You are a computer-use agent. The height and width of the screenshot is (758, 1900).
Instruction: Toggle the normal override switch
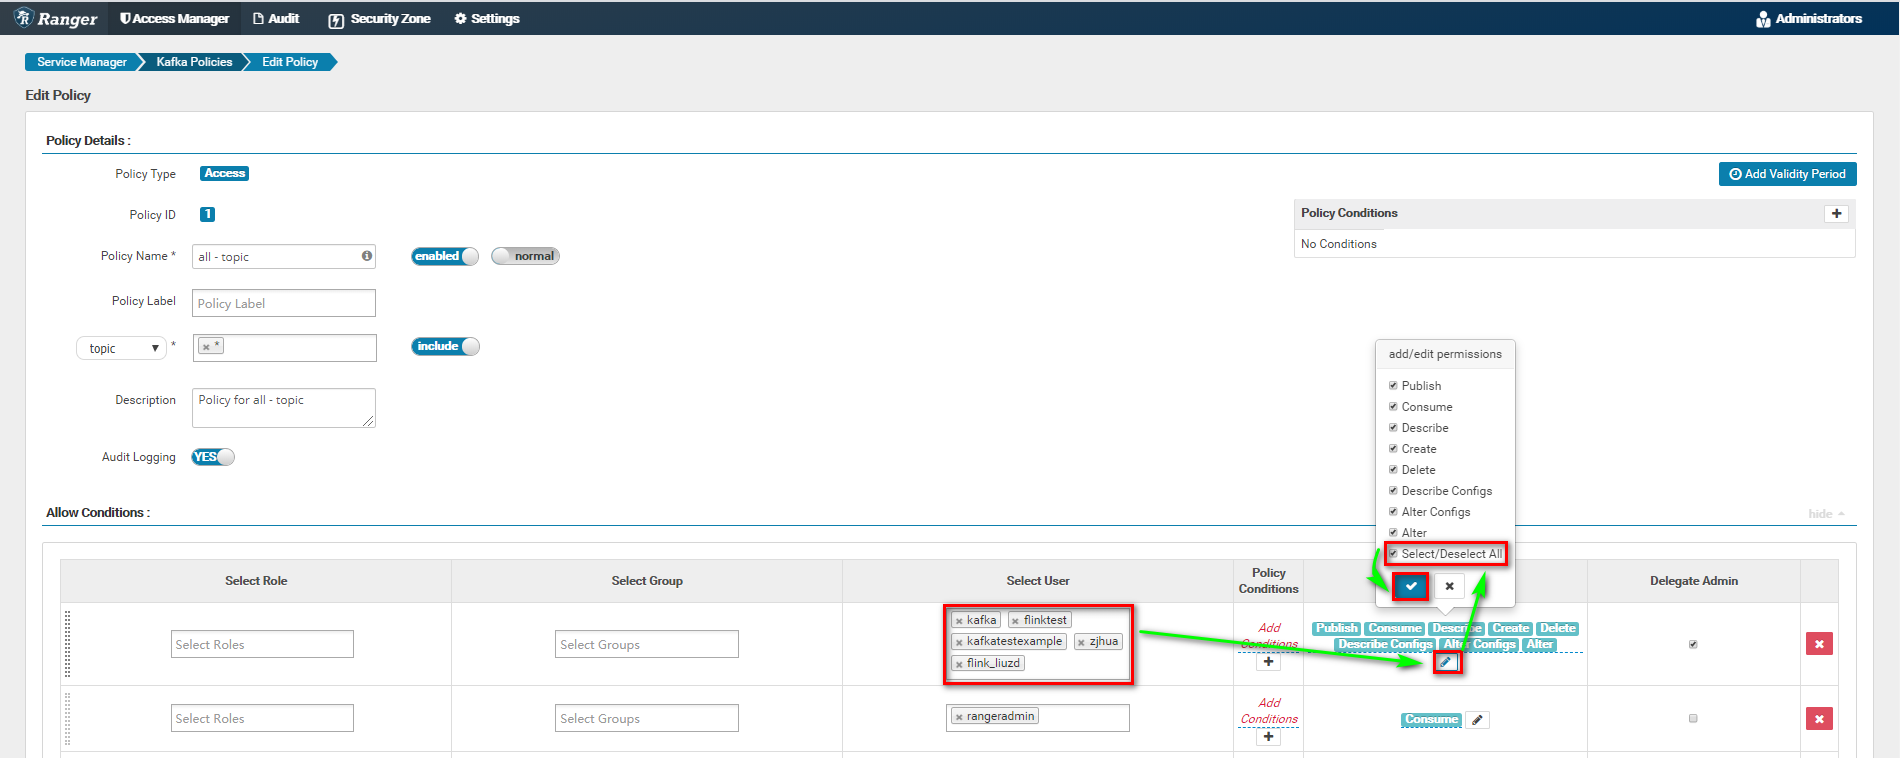point(525,256)
